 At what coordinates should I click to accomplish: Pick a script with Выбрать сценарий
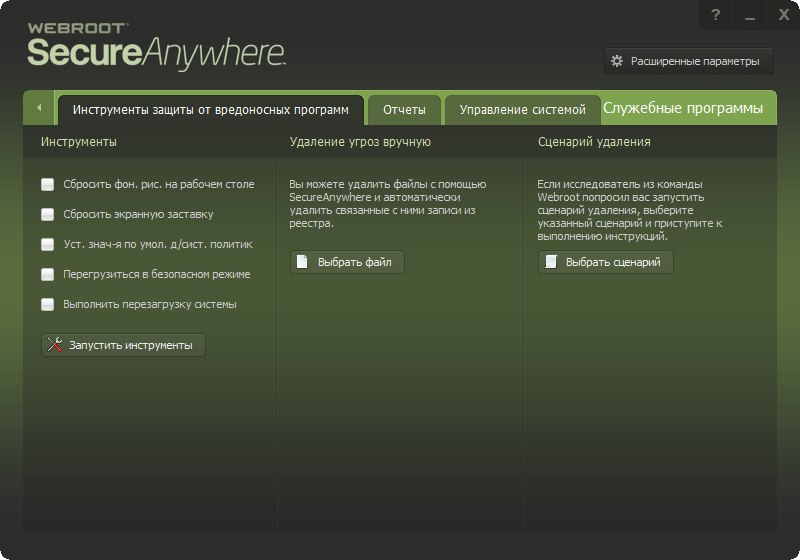coord(606,262)
